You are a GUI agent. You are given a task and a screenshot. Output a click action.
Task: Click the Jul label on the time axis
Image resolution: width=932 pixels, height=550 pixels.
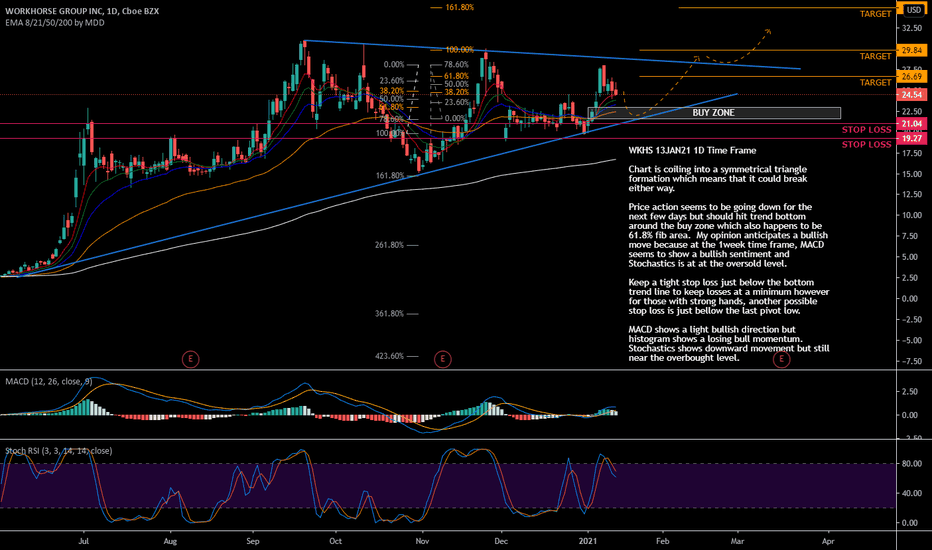tap(84, 541)
